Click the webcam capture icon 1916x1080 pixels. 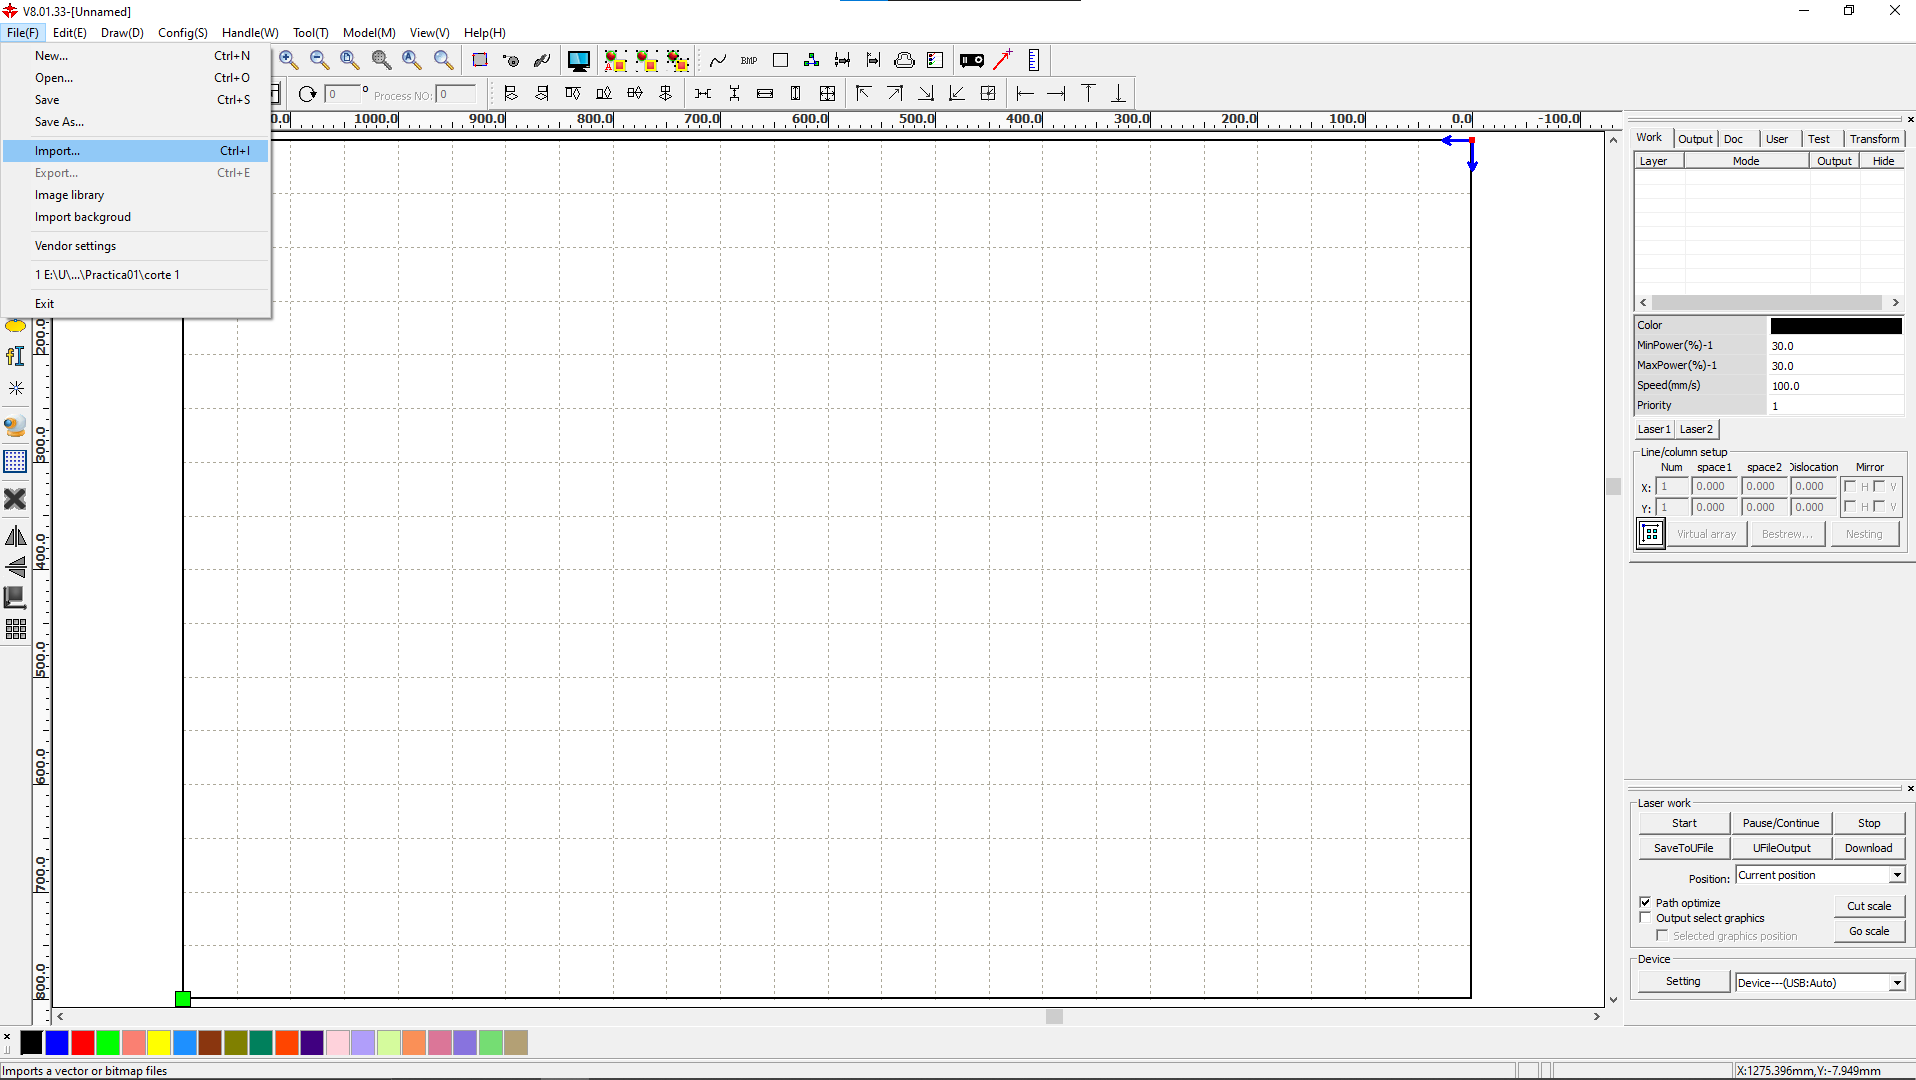[x=15, y=427]
